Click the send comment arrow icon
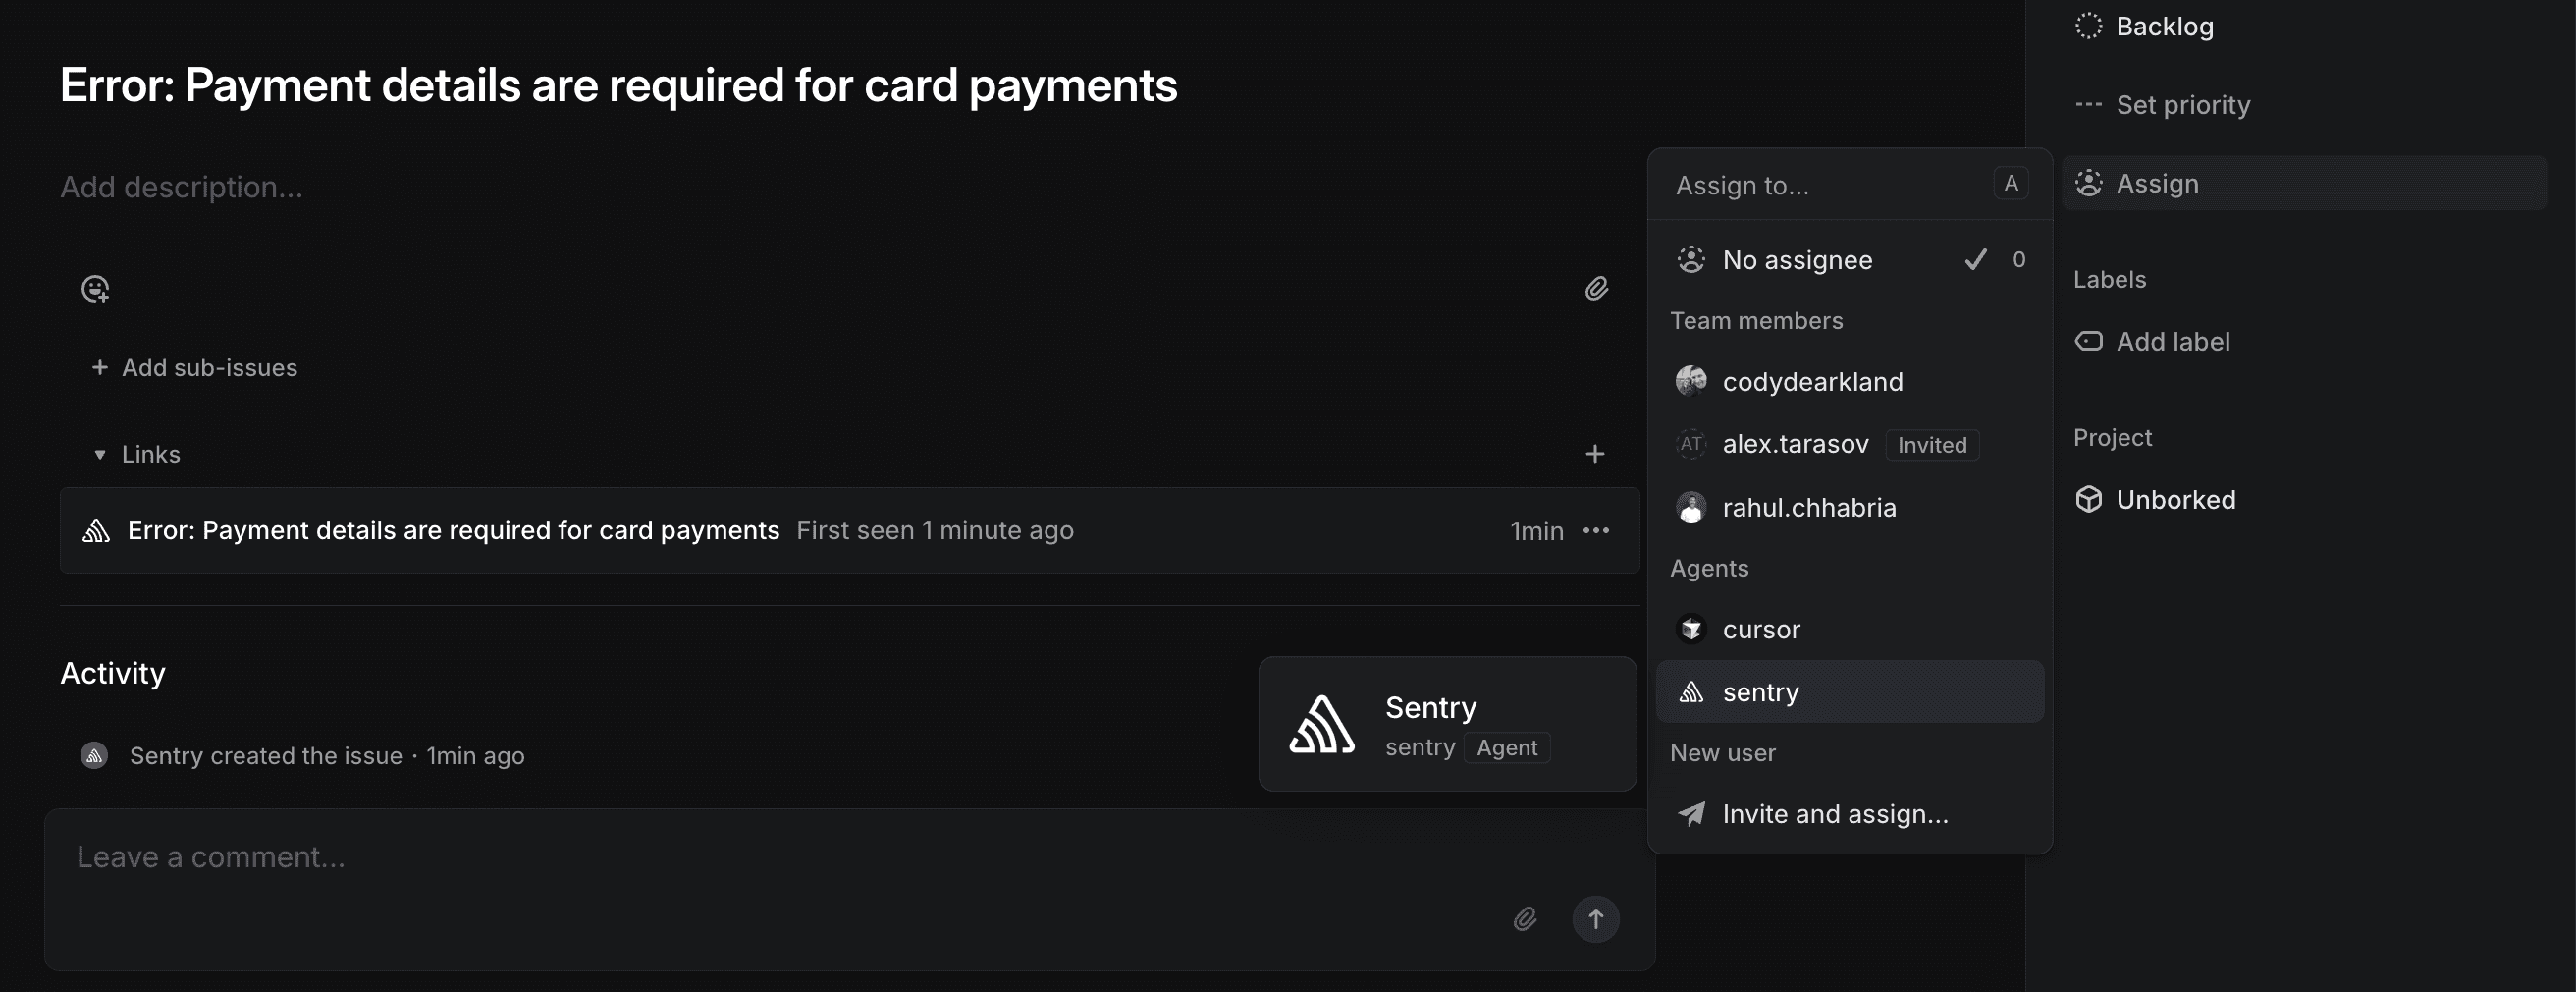The width and height of the screenshot is (2576, 992). 1596,918
